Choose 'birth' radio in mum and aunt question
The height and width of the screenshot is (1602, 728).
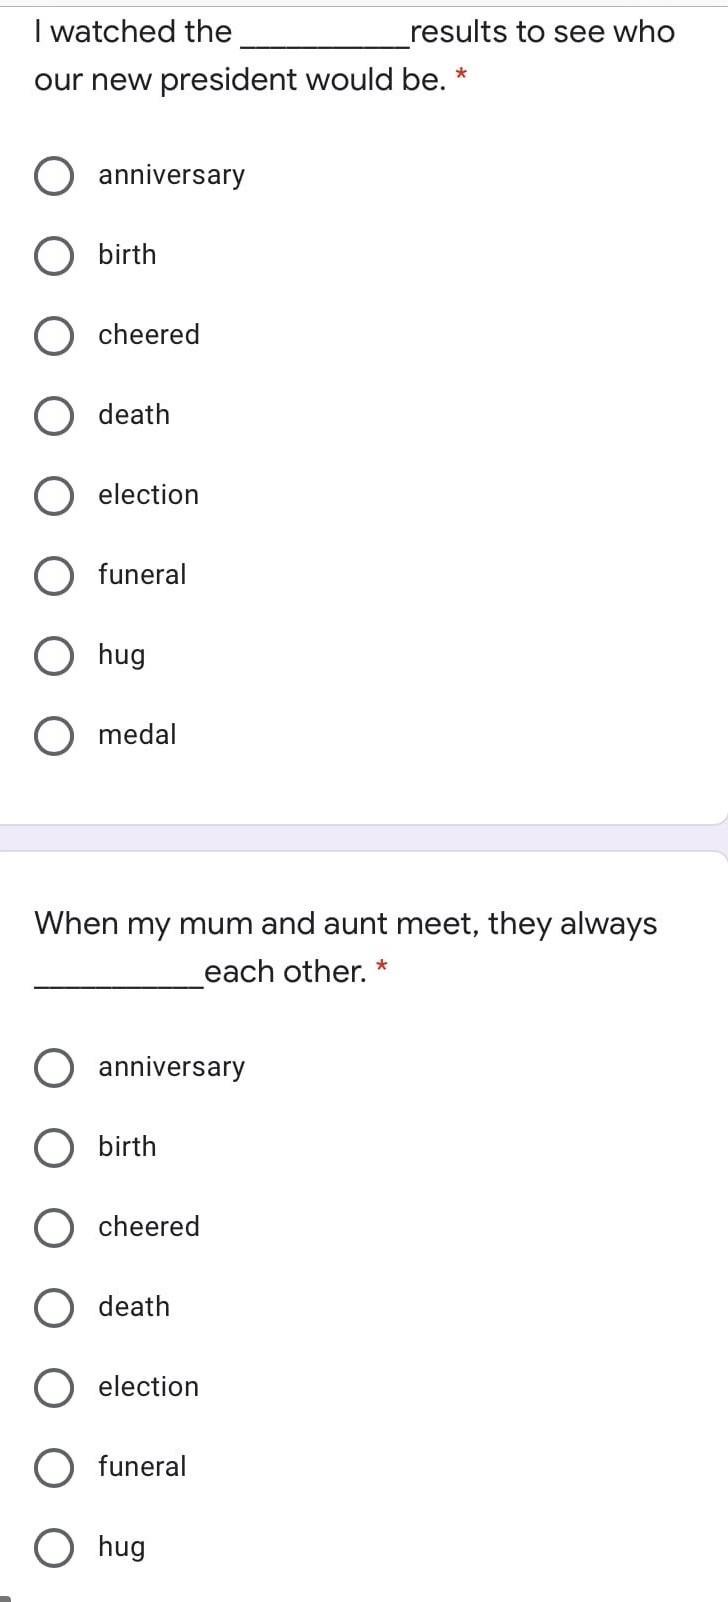(54, 1148)
